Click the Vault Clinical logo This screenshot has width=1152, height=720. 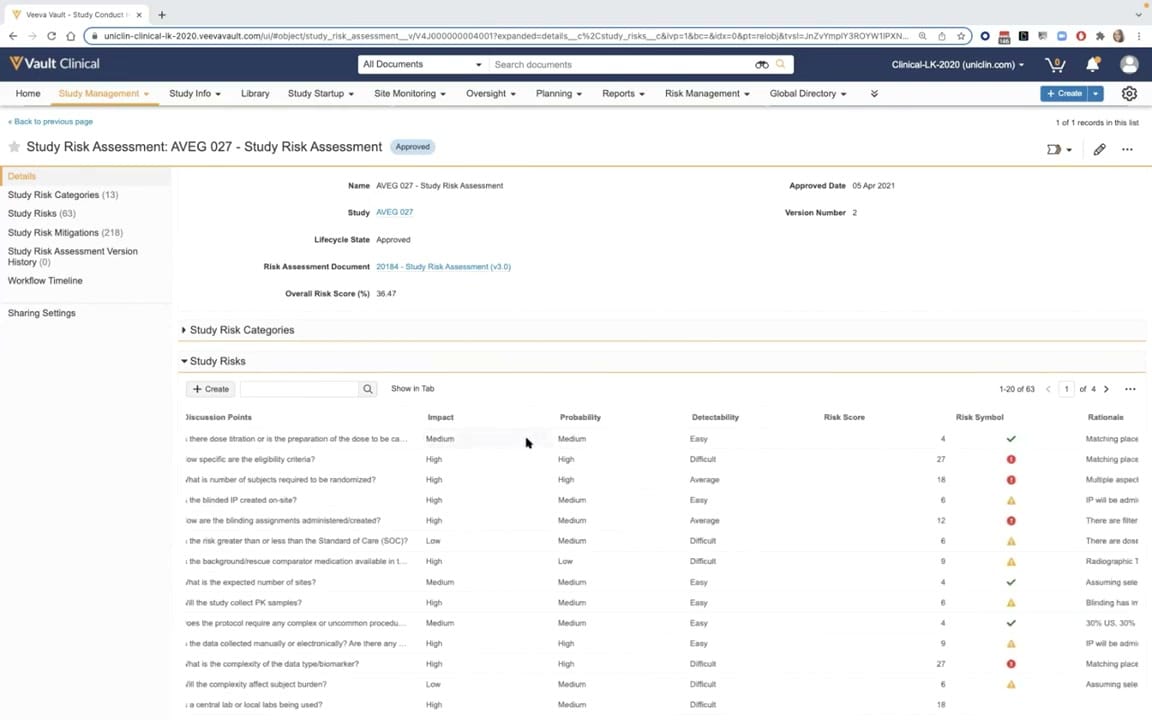[54, 64]
